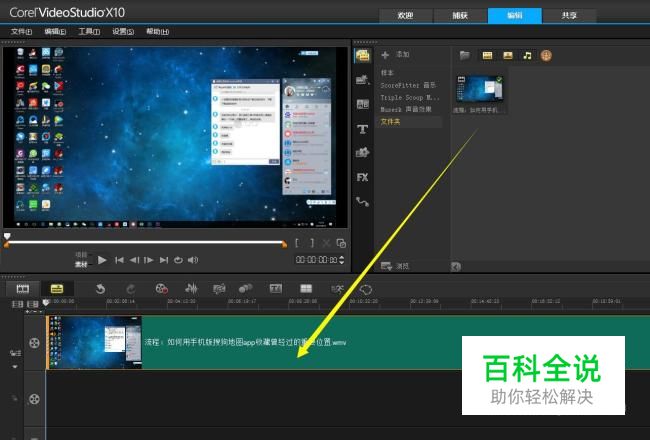Click the import media files folder icon
650x440 pixels.
pos(464,55)
